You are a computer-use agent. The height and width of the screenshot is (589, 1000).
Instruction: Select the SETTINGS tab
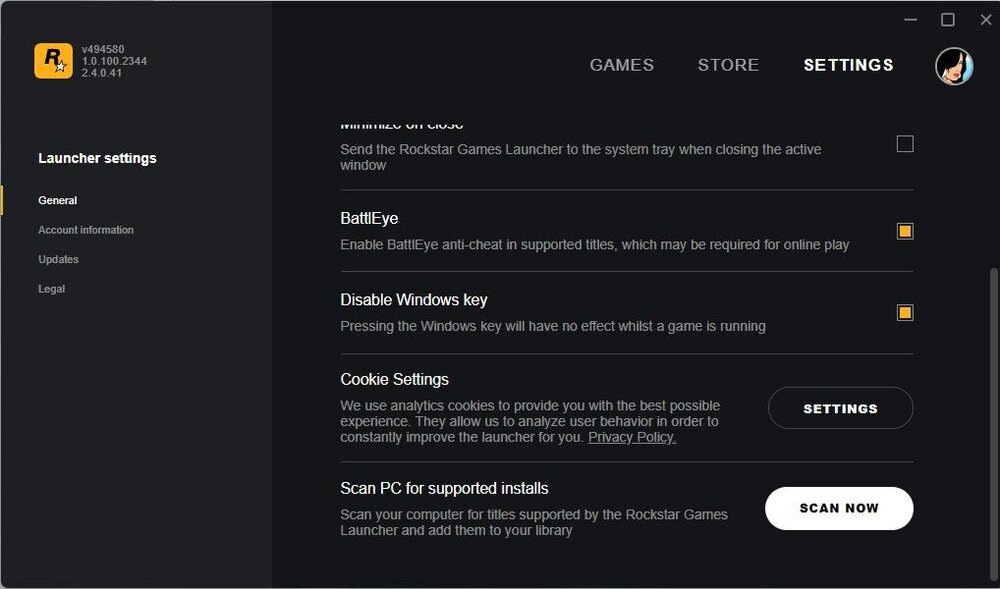point(847,65)
